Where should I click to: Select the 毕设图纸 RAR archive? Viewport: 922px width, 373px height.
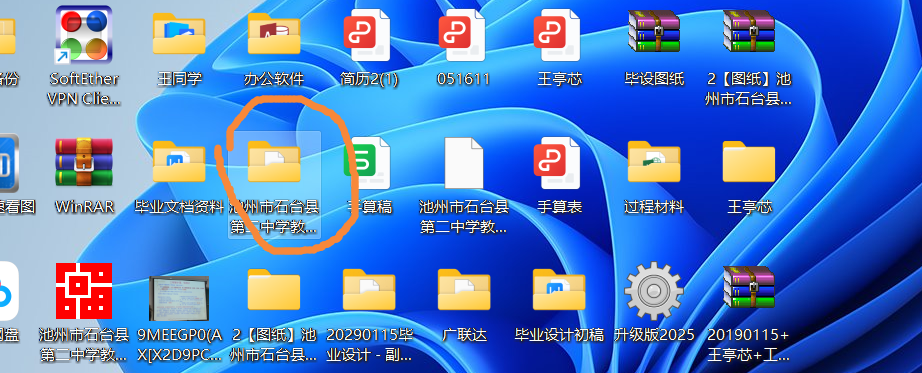pyautogui.click(x=654, y=32)
